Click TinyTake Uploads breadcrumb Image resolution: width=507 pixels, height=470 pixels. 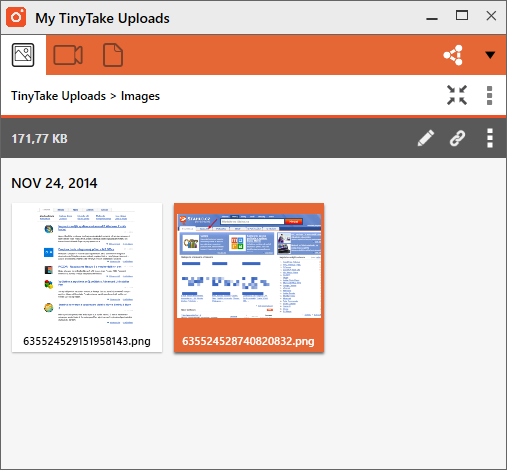click(x=59, y=96)
